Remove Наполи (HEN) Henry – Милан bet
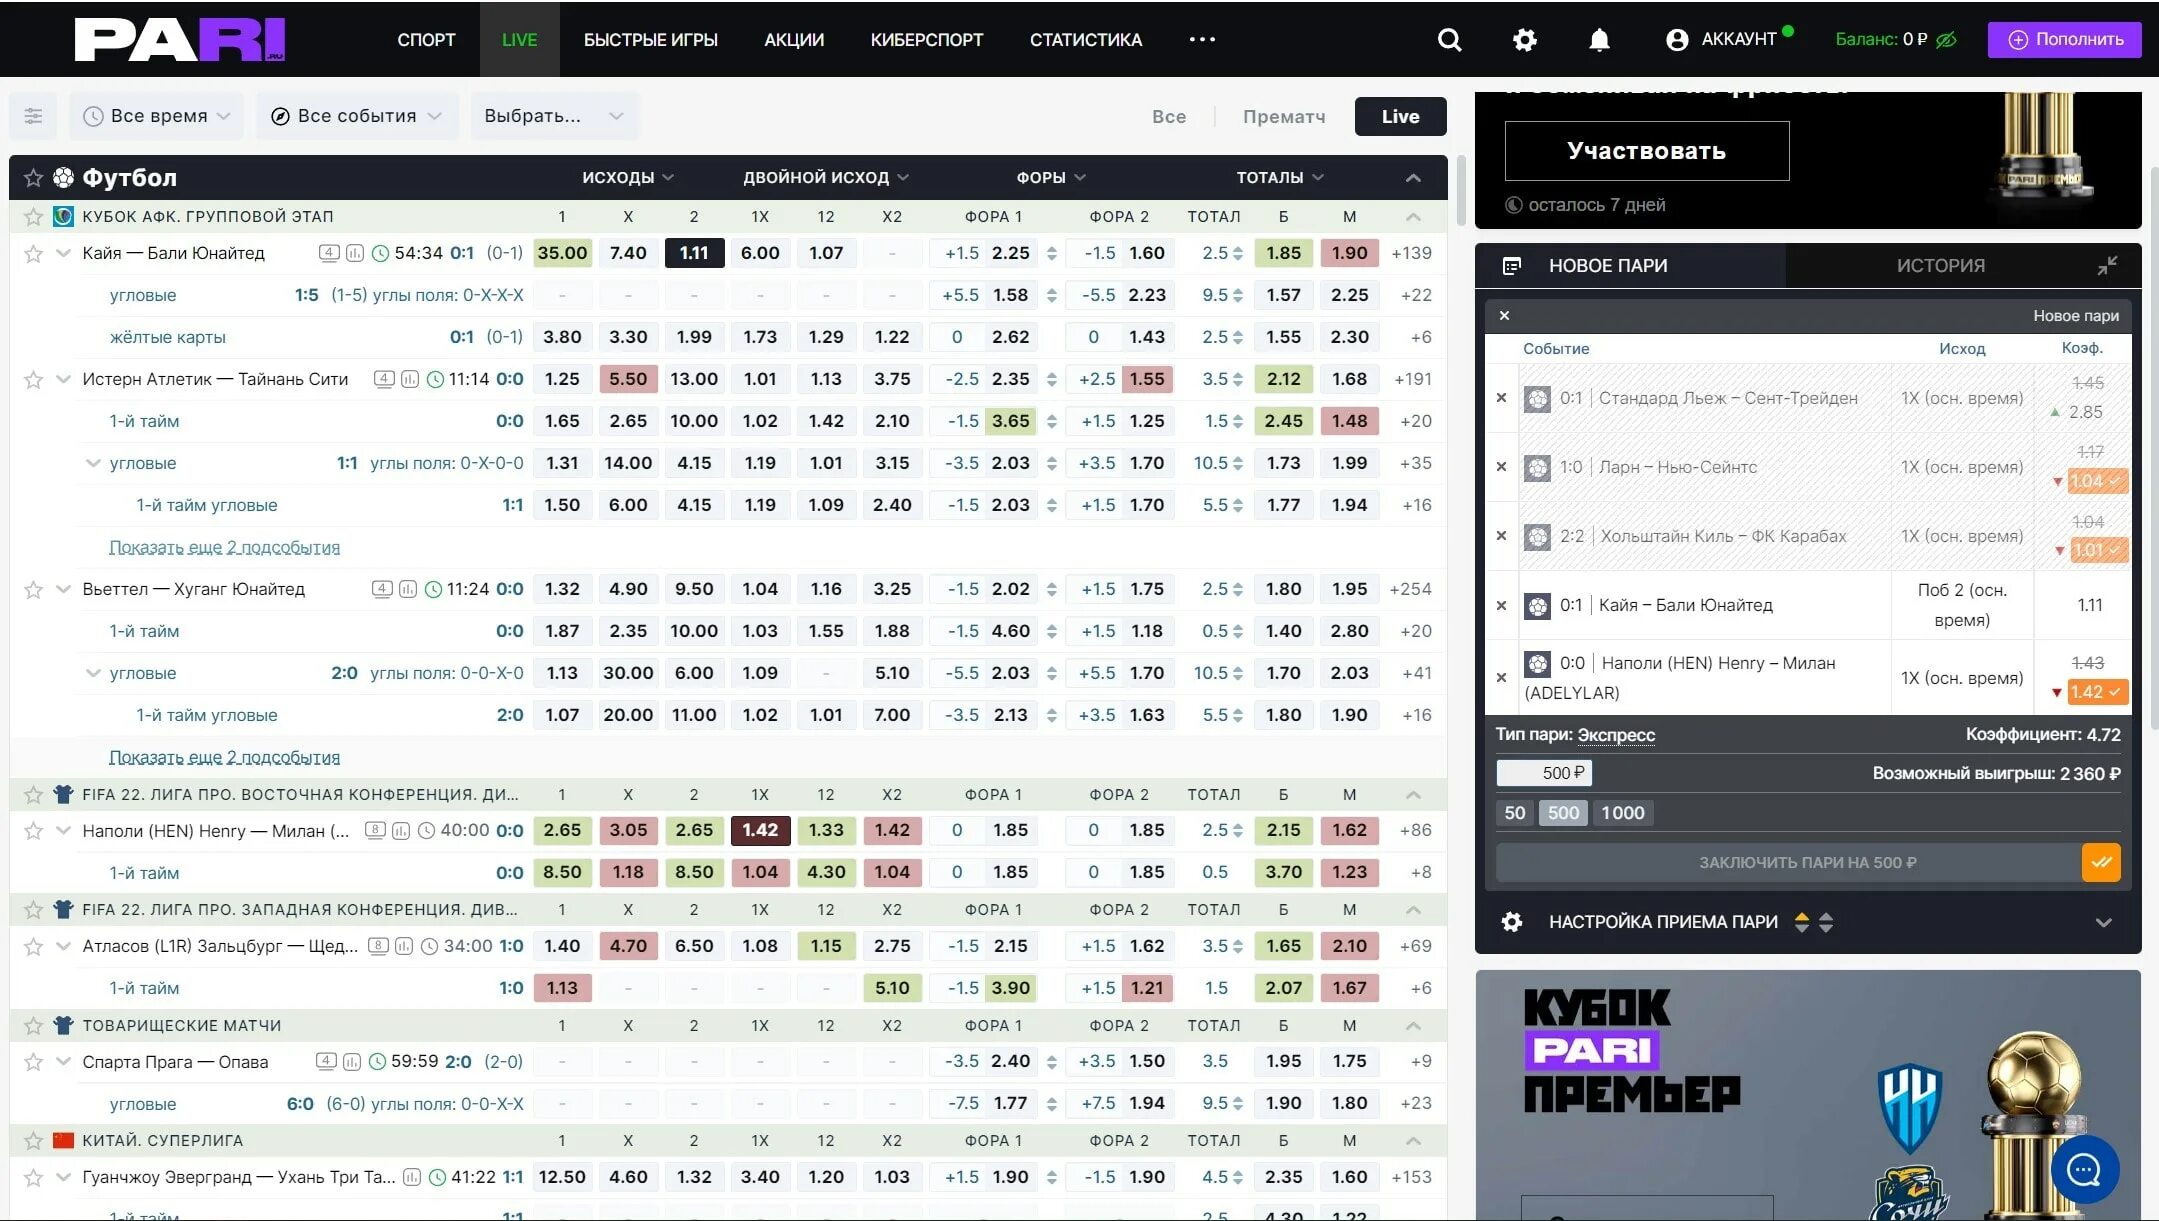The width and height of the screenshot is (2159, 1221). [x=1501, y=678]
